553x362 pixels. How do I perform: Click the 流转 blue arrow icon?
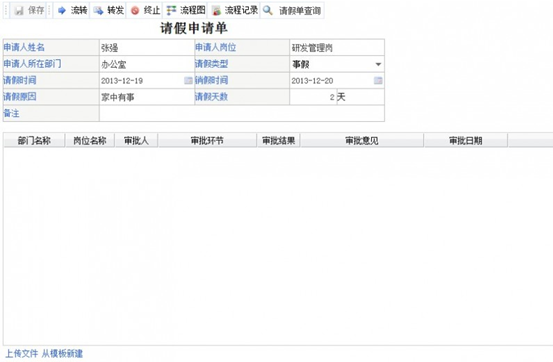tap(62, 11)
